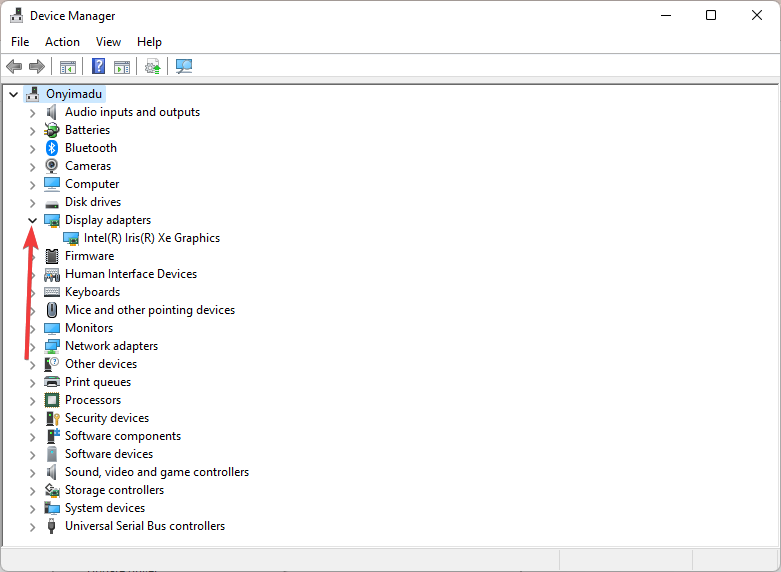Click the Device Manager title bar icon
The width and height of the screenshot is (781, 572).
coord(16,15)
